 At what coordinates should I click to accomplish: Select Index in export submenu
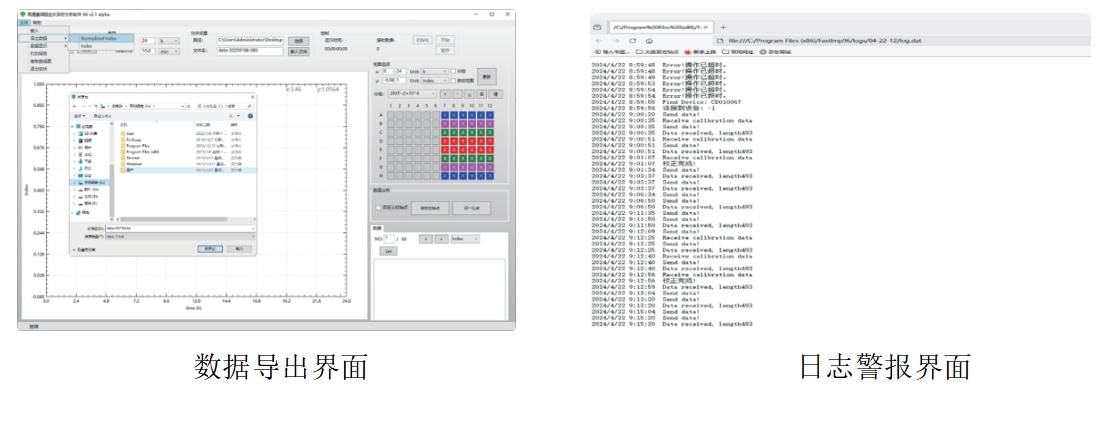click(x=88, y=46)
